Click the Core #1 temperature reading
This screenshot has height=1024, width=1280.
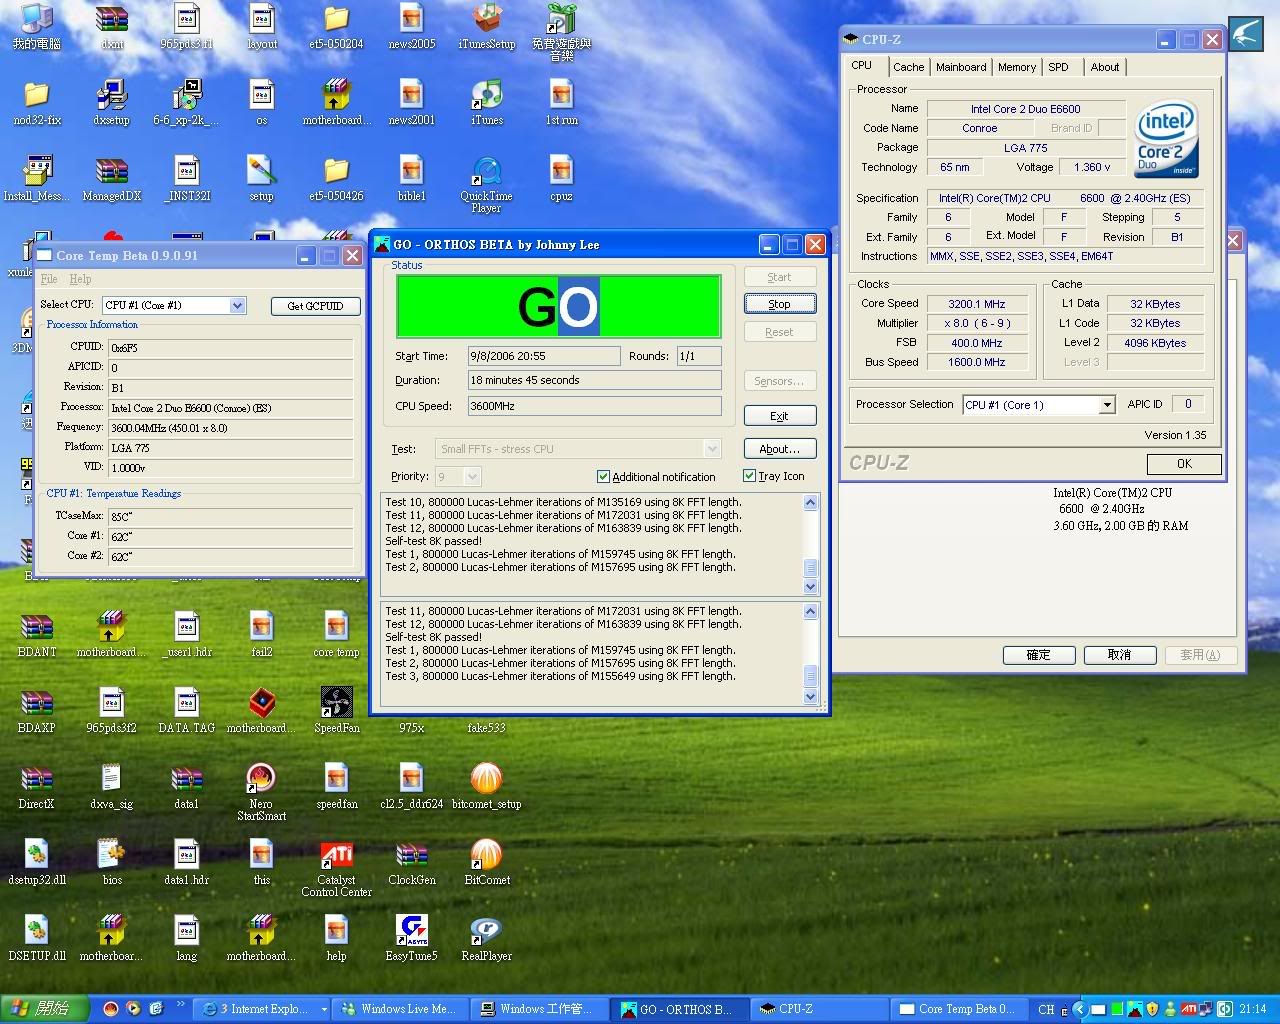pos(230,536)
